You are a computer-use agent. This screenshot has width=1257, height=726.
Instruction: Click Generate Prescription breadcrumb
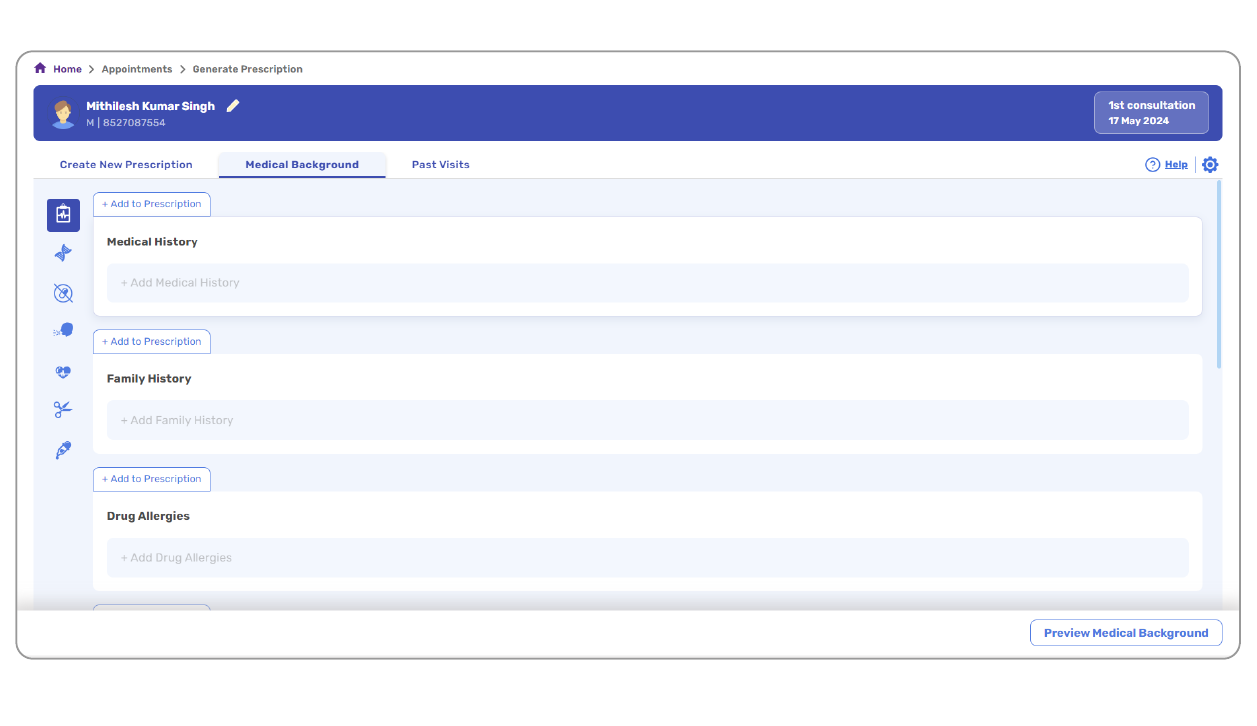[x=248, y=69]
